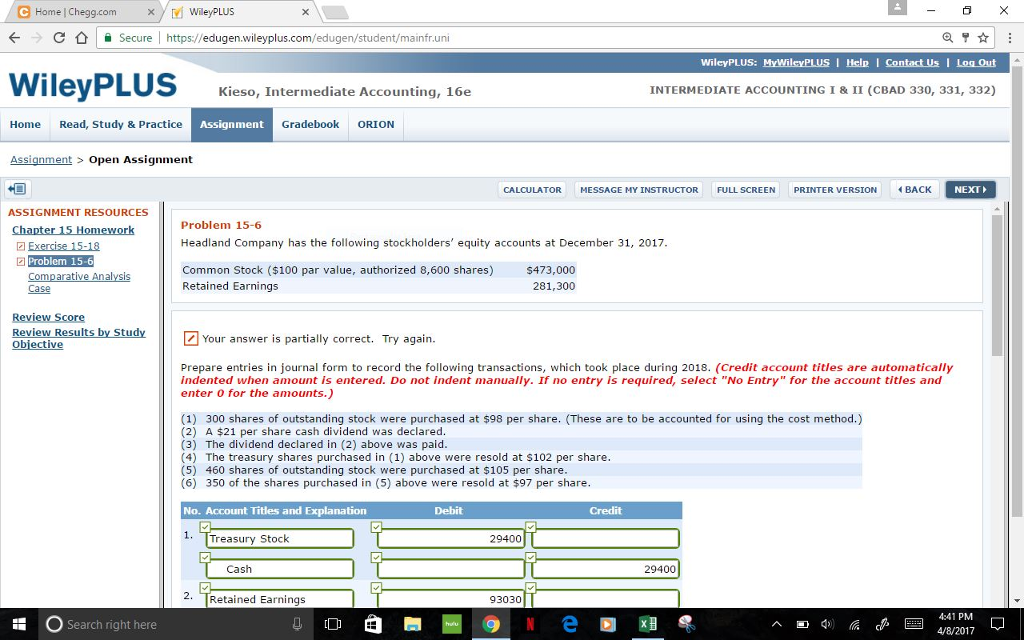Click the Retained Earnings debit field showing 93030

(451, 599)
